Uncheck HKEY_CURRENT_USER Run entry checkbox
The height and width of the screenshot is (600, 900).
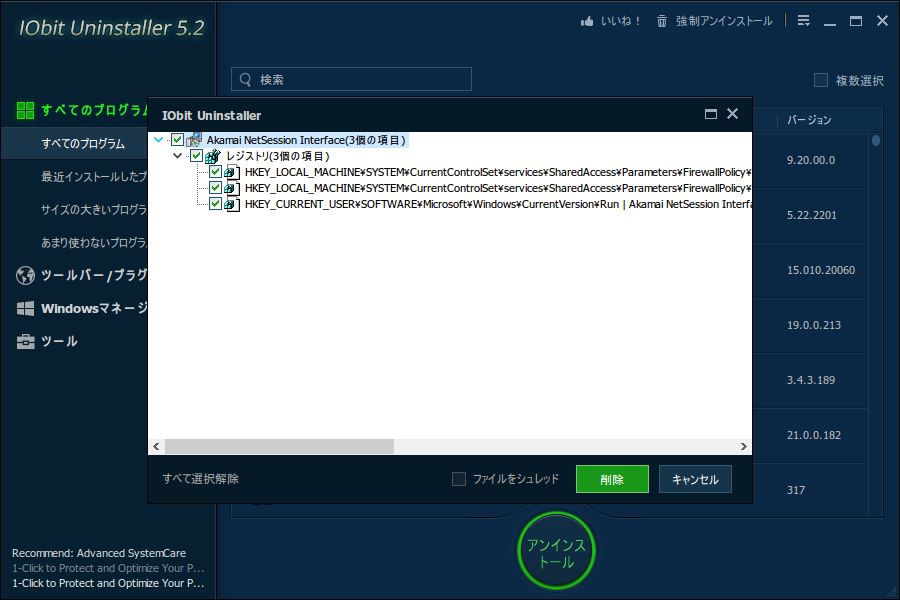click(x=215, y=204)
